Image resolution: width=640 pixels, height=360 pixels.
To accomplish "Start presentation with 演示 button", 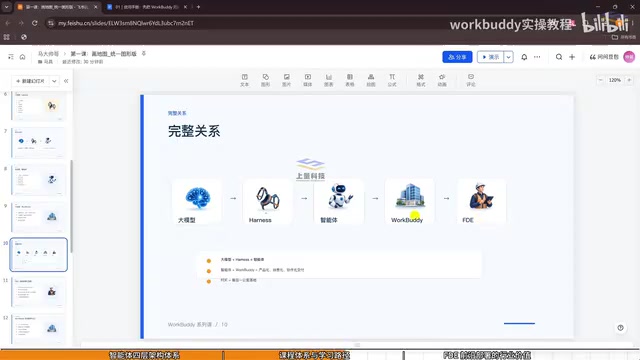I will (x=491, y=57).
